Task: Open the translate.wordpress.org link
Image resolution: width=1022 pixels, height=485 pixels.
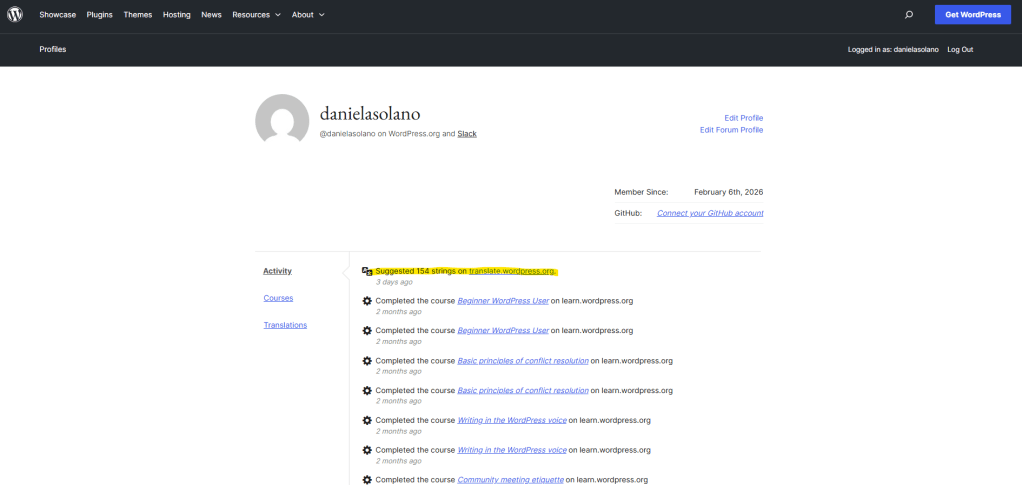Action: (x=512, y=271)
